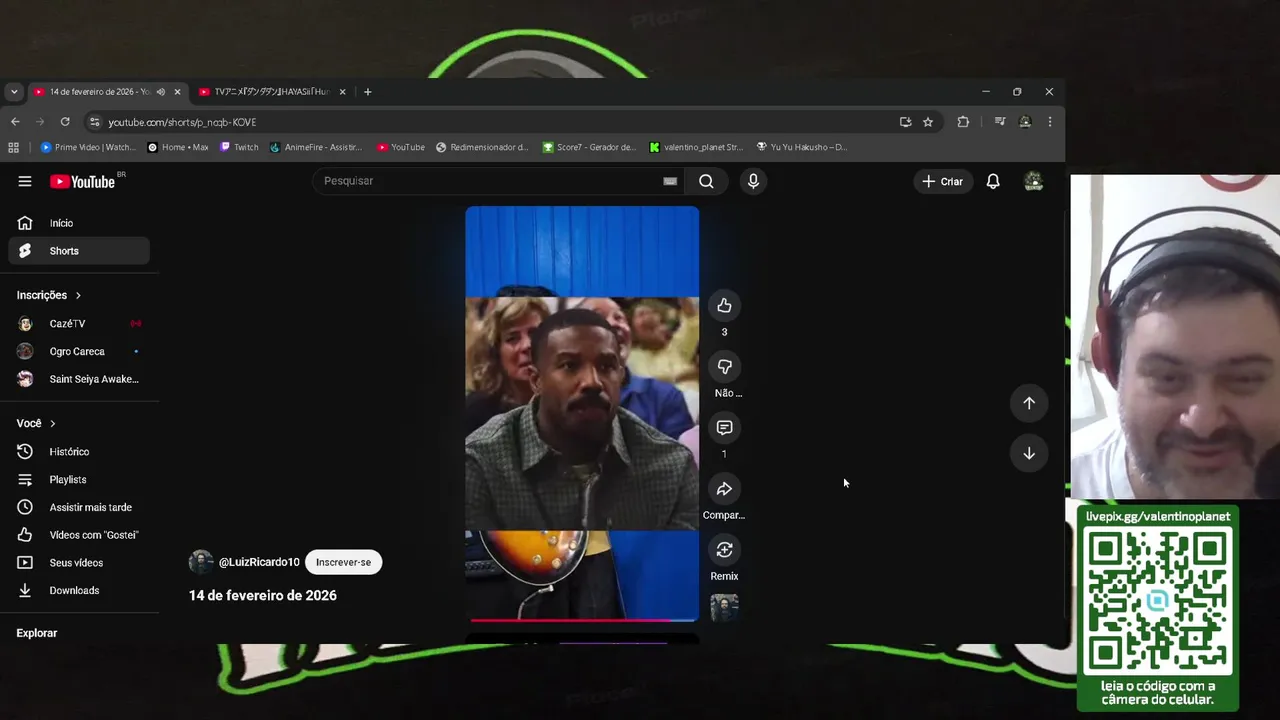Image resolution: width=1280 pixels, height=720 pixels.
Task: Click Inscrever-se button
Action: pos(343,562)
